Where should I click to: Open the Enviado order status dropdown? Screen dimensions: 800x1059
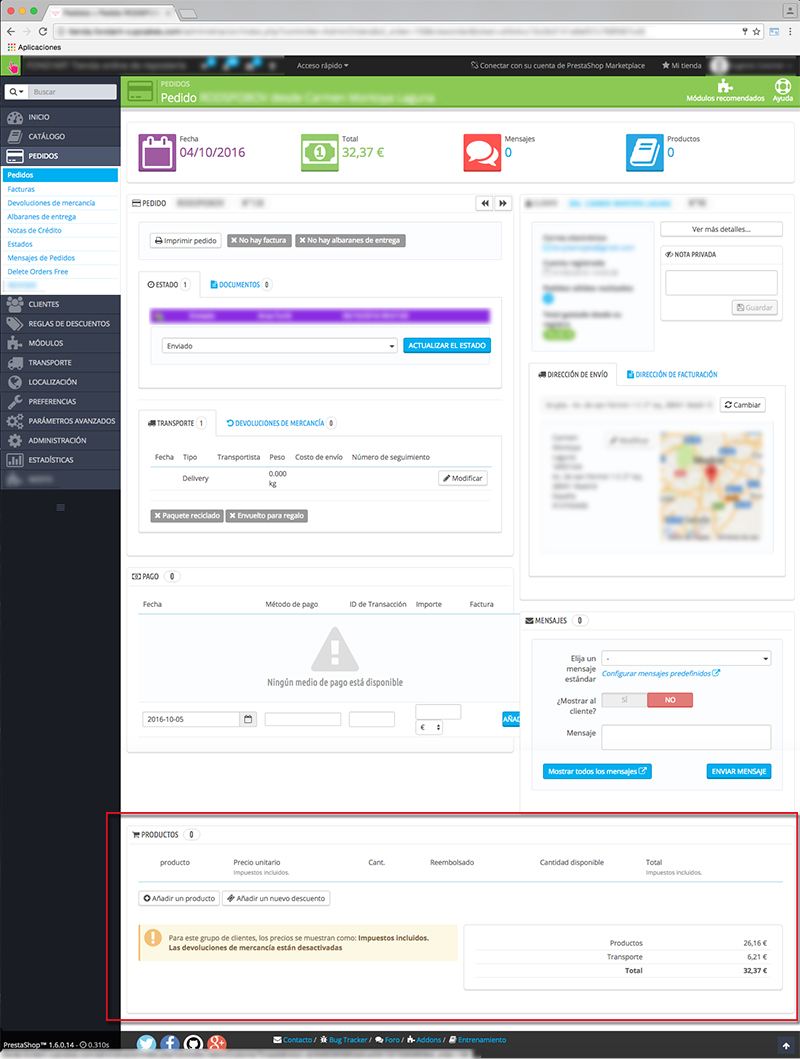coord(279,346)
